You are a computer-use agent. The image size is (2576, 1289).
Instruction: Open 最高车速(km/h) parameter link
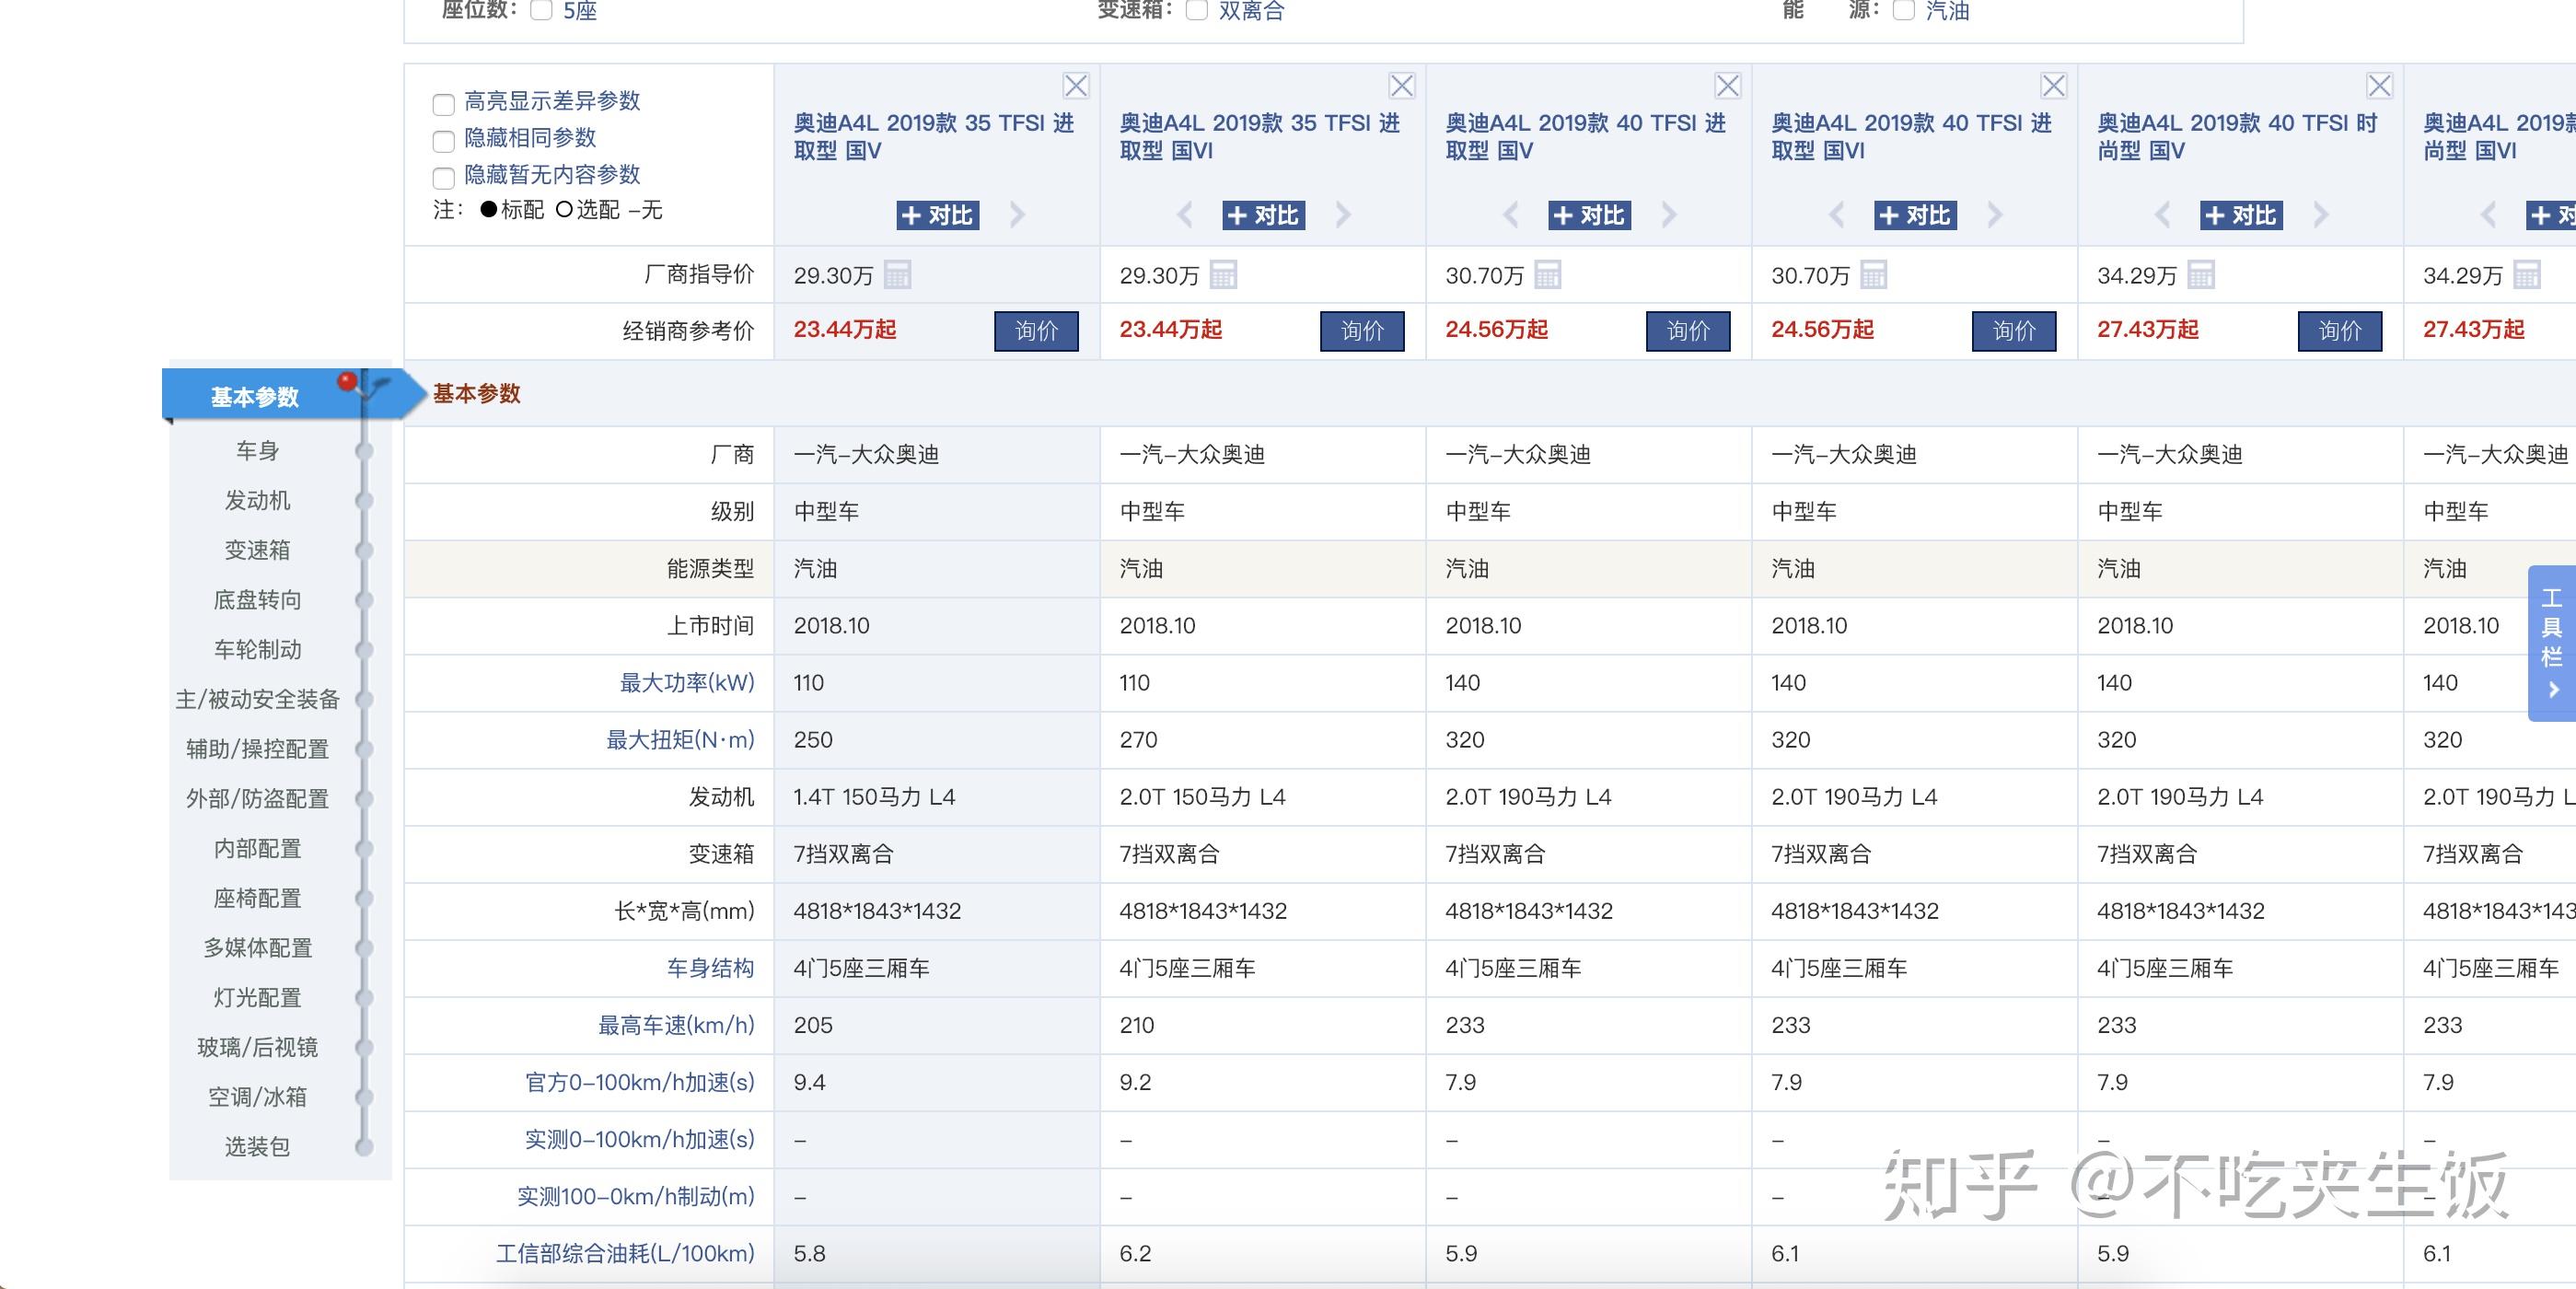point(676,1025)
